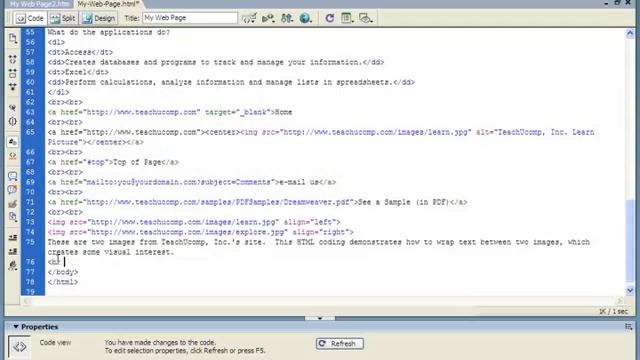Collapse the Properties panel triangle

pyautogui.click(x=16, y=327)
